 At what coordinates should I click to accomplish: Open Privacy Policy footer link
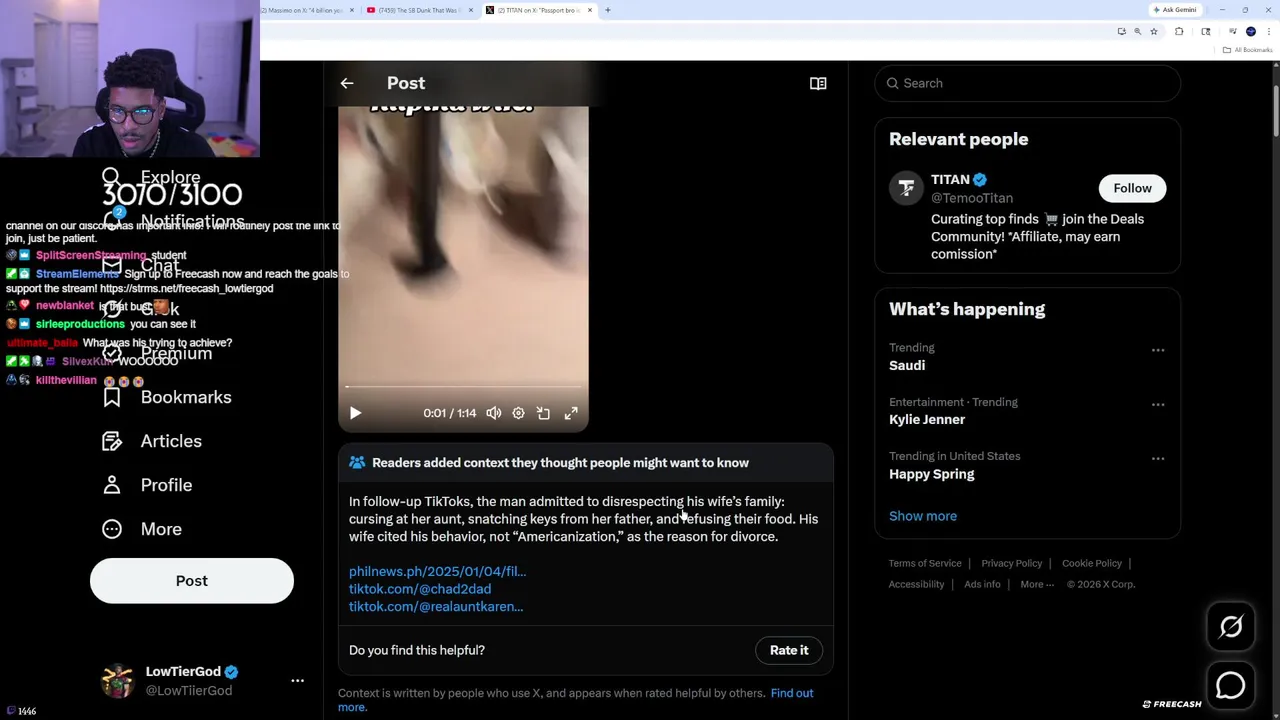[1011, 563]
